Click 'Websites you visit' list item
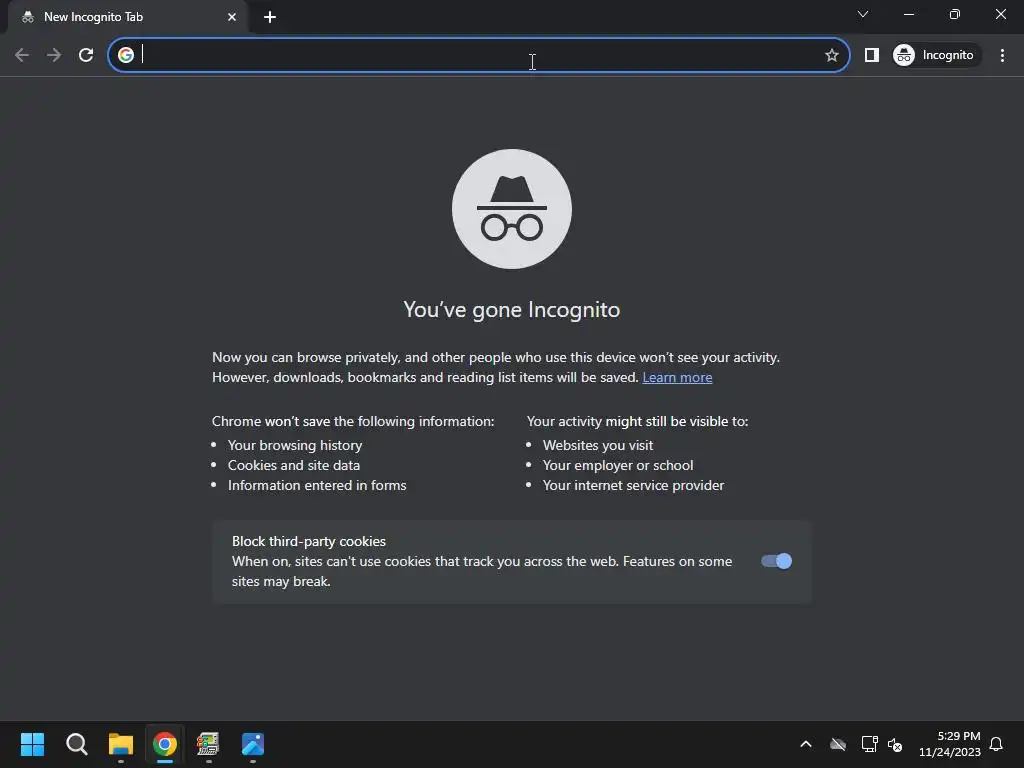 598,445
